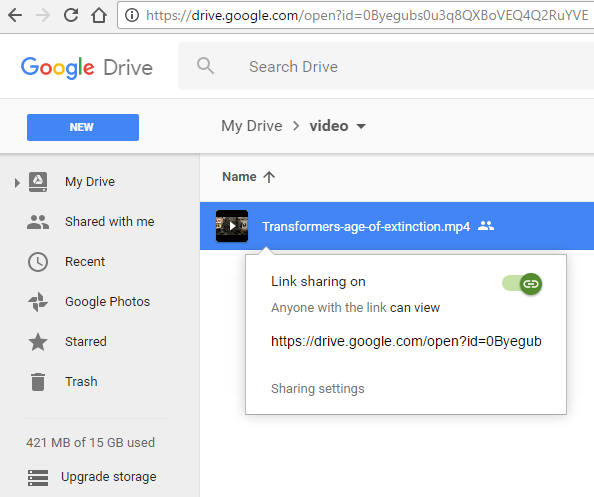The height and width of the screenshot is (497, 594).
Task: Expand the My Drive tree triangle
Action: [x=17, y=183]
